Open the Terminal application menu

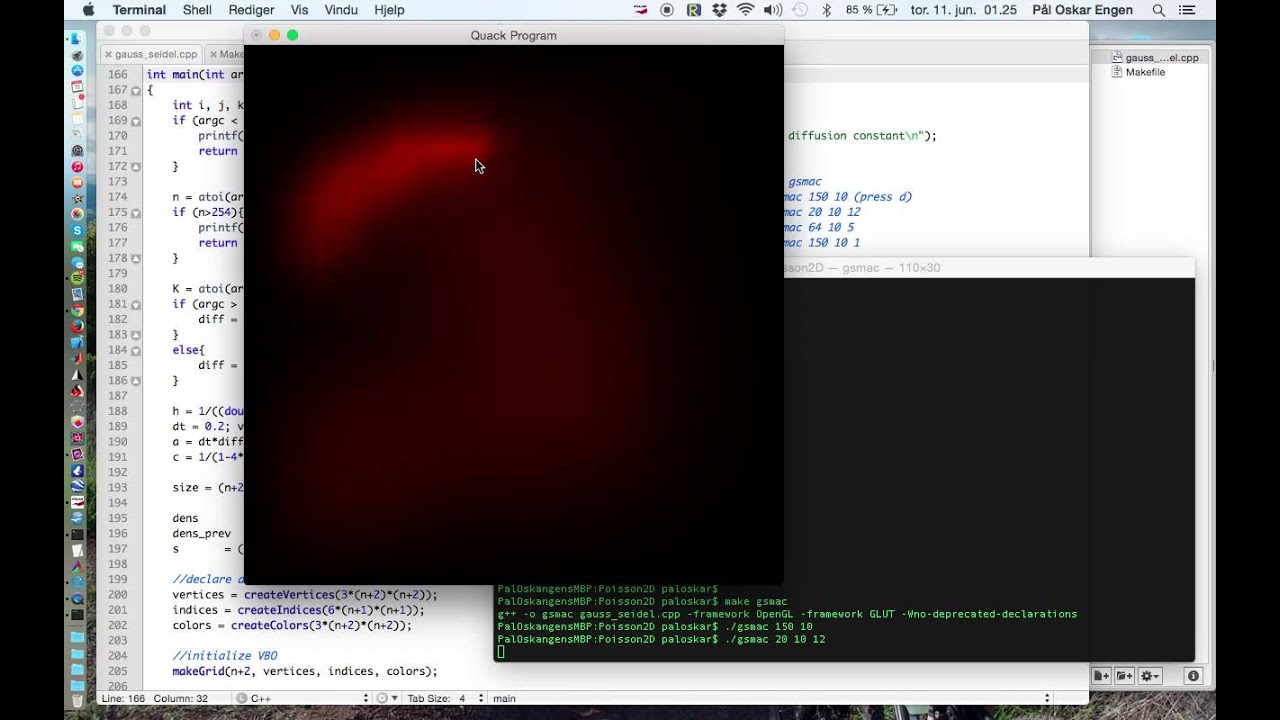coord(139,10)
